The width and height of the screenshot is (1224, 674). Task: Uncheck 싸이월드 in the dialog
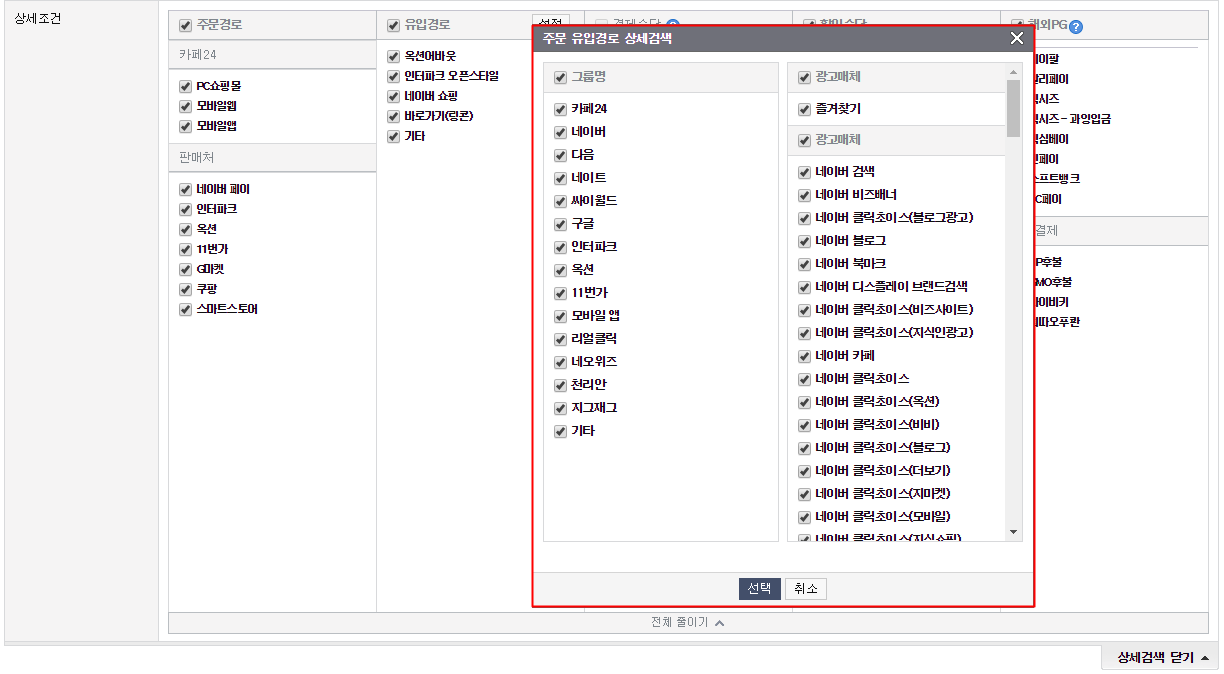pyautogui.click(x=560, y=201)
